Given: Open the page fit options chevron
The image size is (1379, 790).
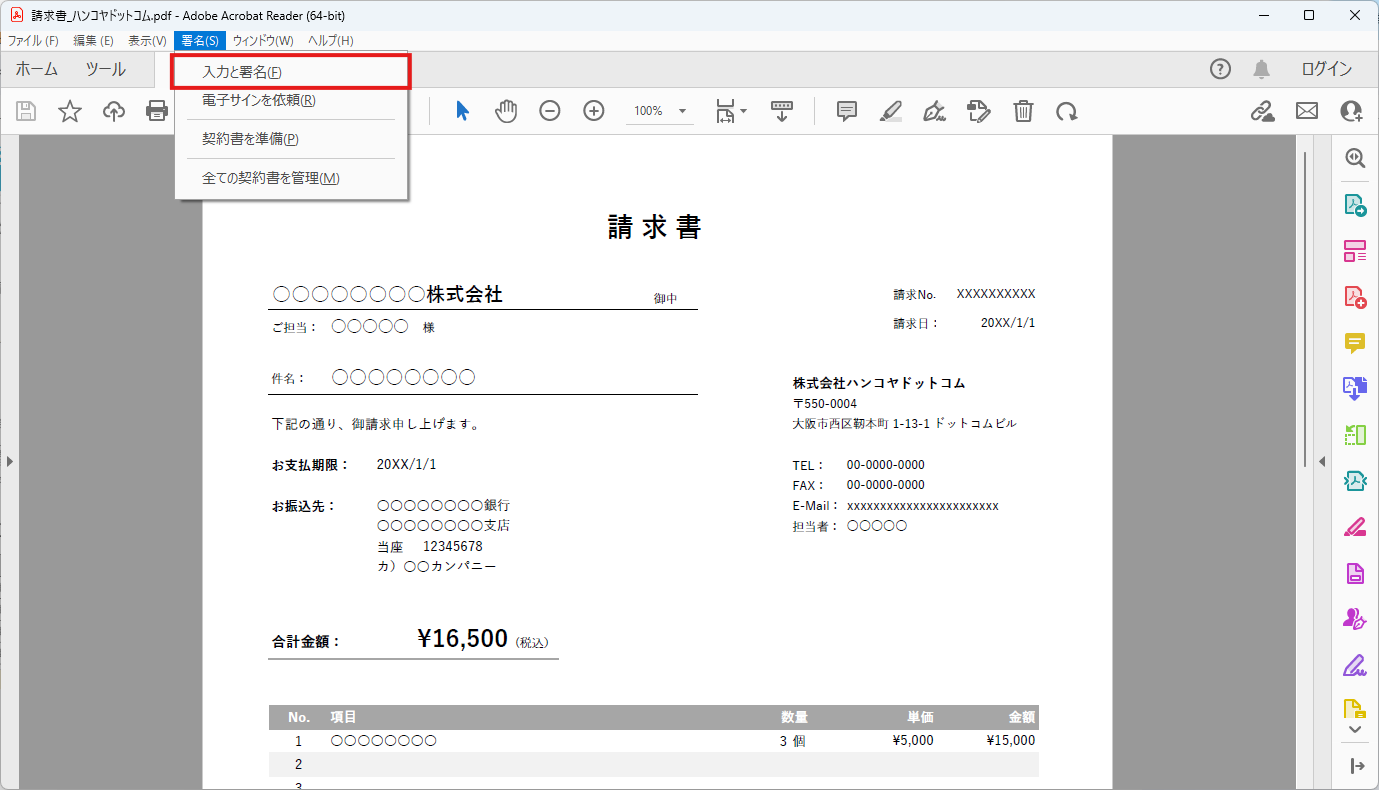Looking at the screenshot, I should click(742, 110).
